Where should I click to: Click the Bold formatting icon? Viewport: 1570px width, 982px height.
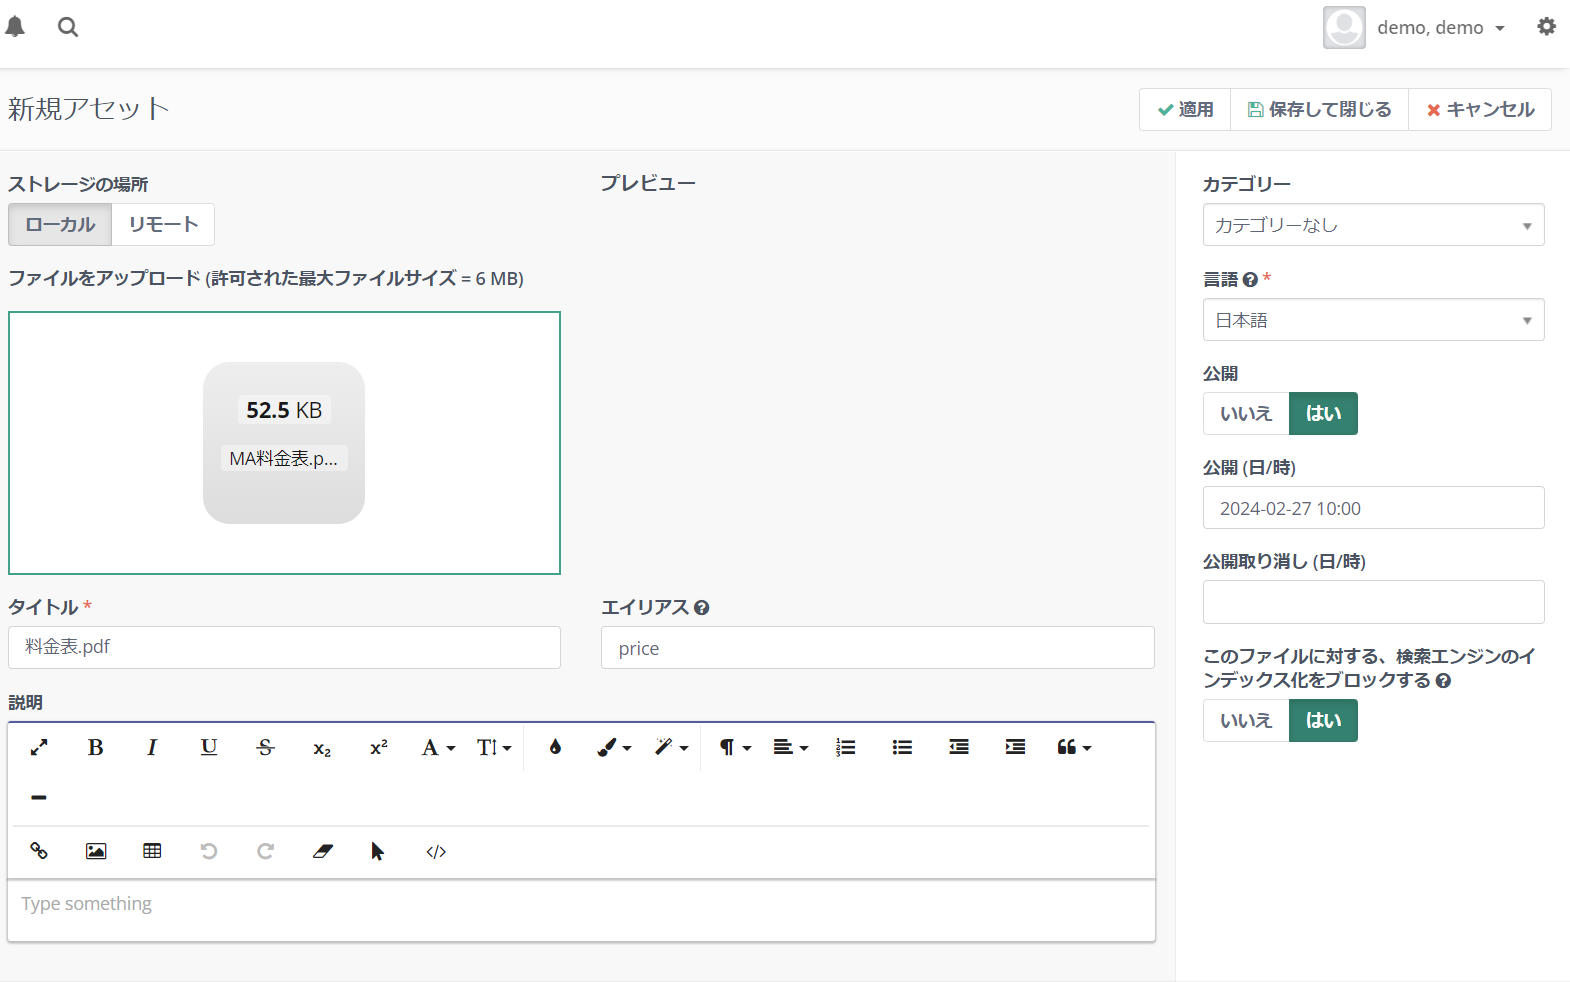[x=96, y=747]
